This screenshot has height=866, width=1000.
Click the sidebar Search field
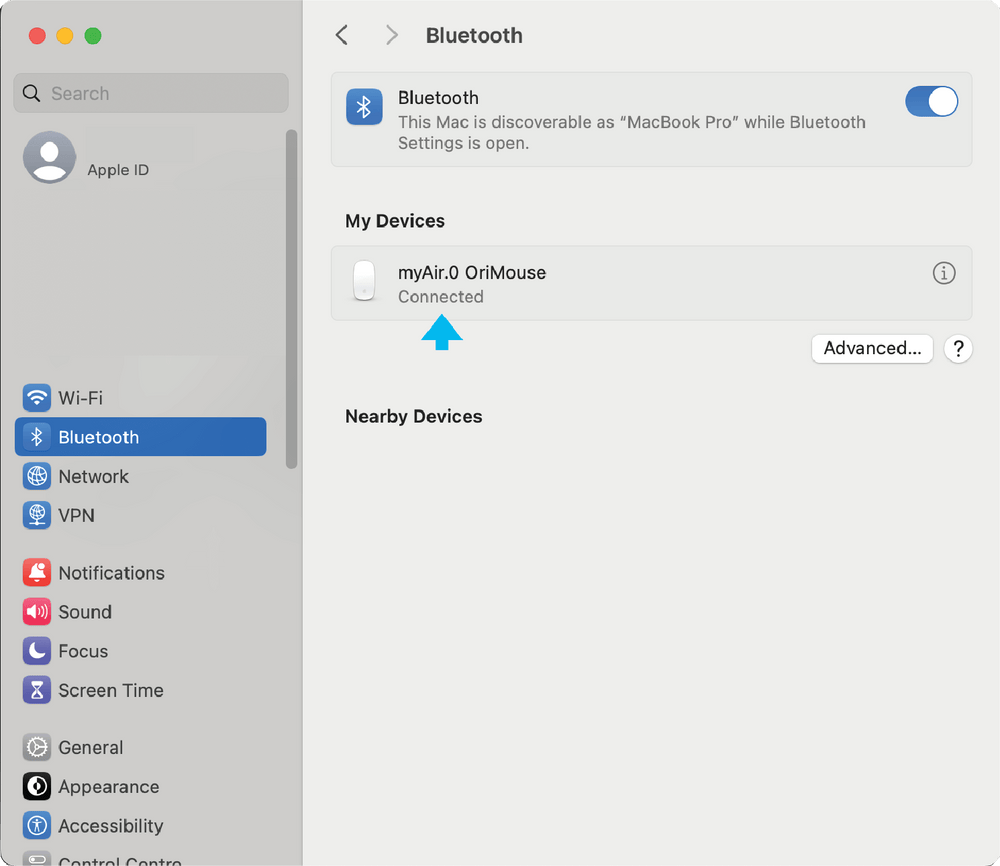pos(150,93)
